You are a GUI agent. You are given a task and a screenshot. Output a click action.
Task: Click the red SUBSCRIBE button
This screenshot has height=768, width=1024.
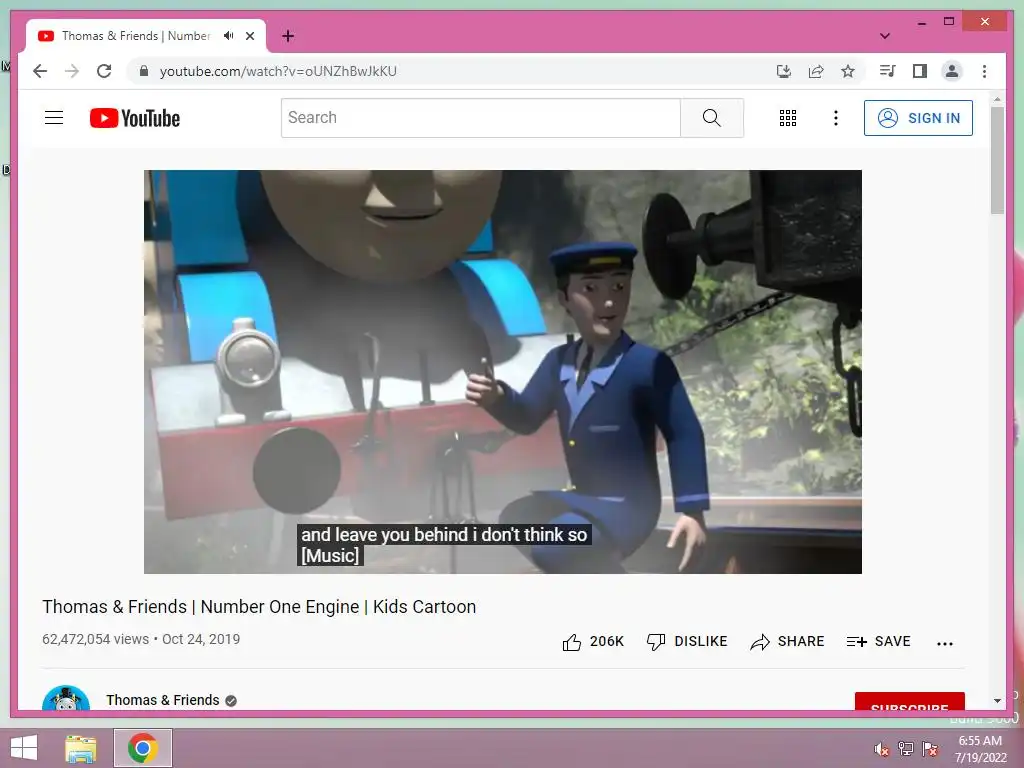(910, 701)
